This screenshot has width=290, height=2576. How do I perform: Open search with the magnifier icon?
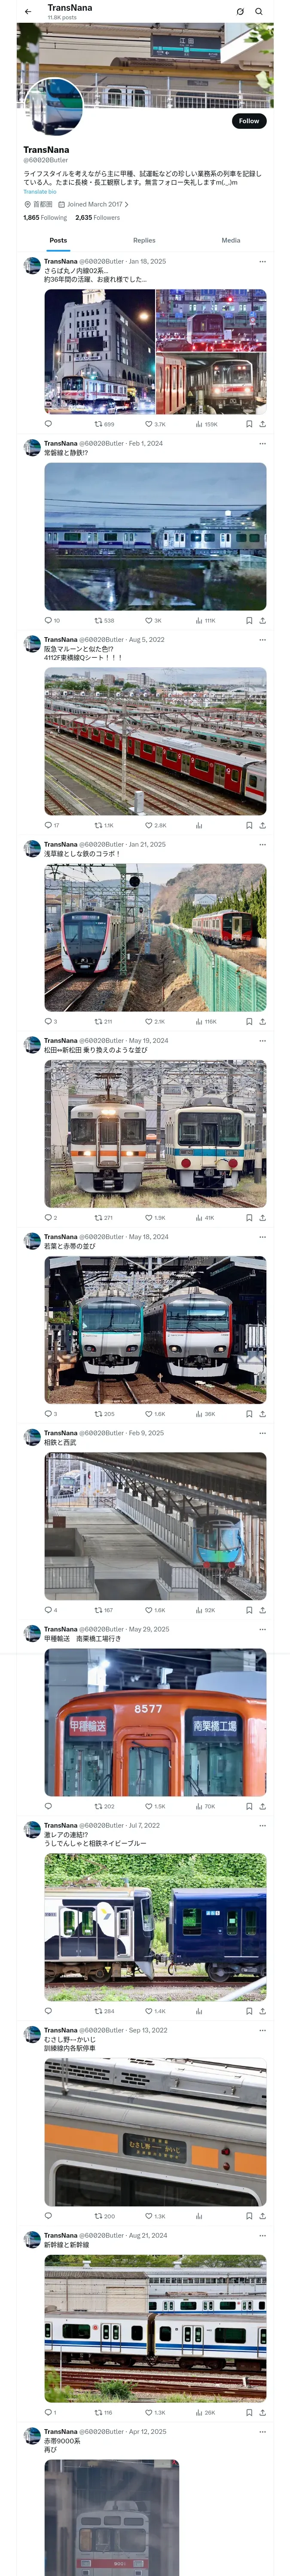tap(259, 12)
